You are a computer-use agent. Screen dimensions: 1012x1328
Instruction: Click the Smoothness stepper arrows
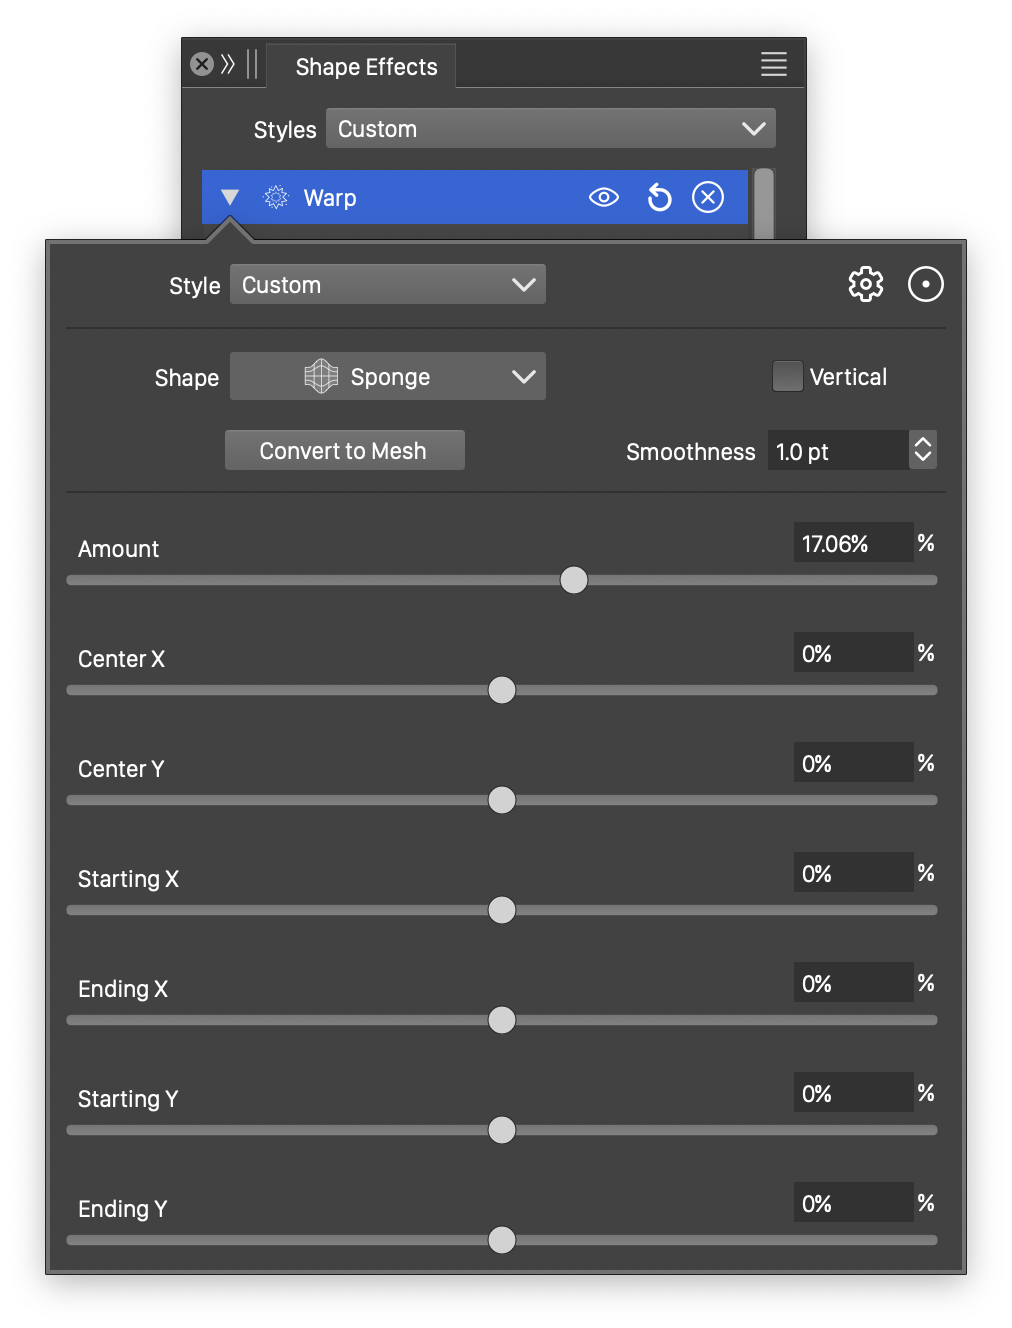[x=922, y=450]
